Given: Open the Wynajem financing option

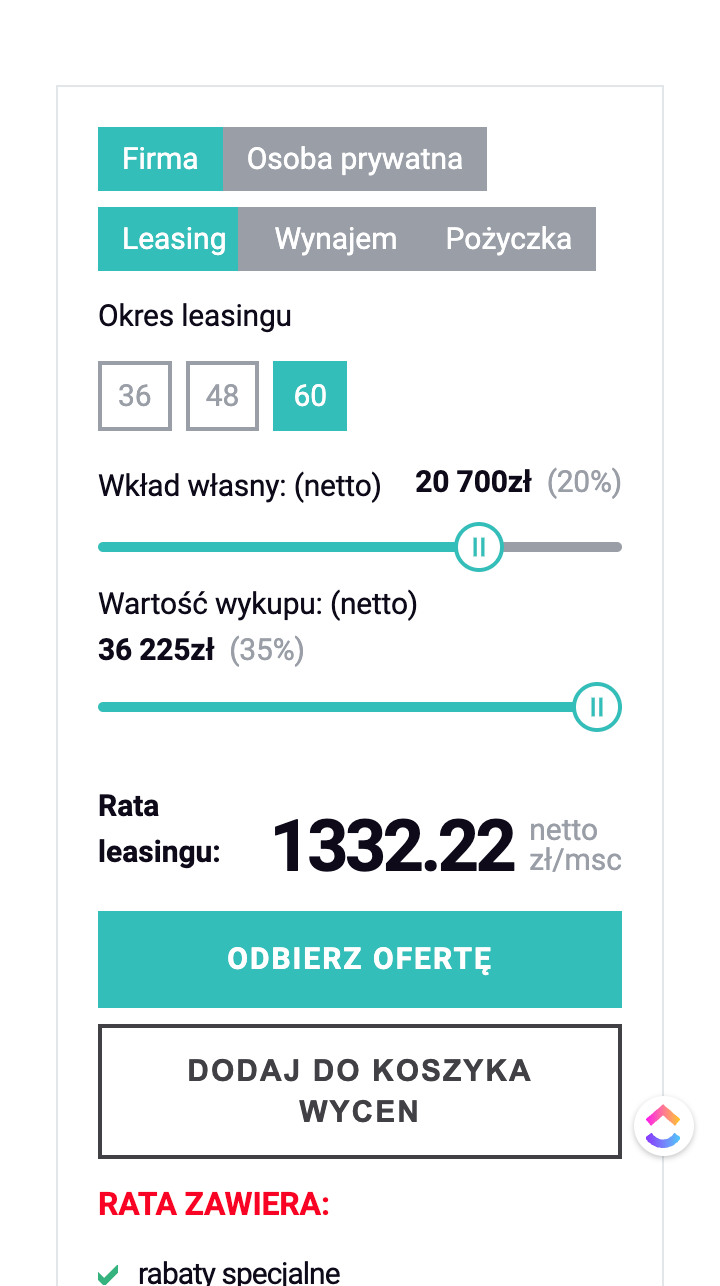Looking at the screenshot, I should [335, 239].
